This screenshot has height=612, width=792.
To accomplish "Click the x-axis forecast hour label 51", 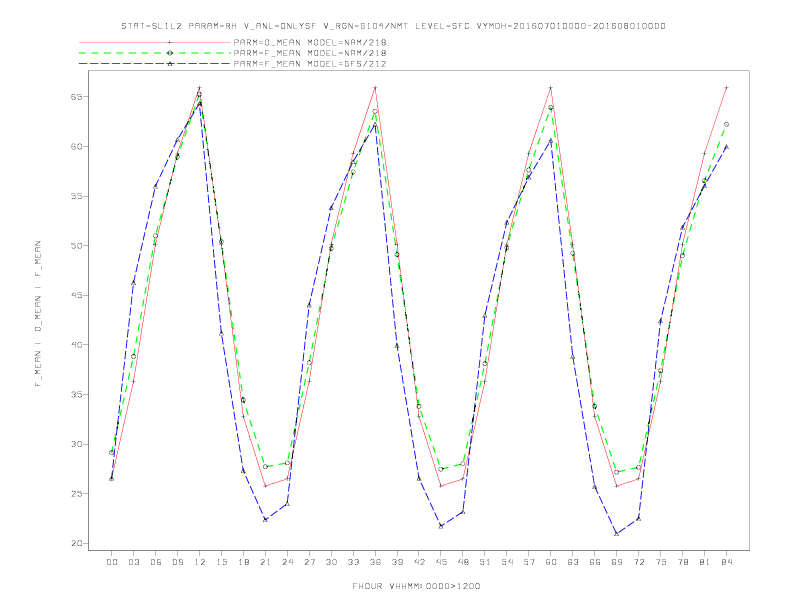I will (x=485, y=562).
